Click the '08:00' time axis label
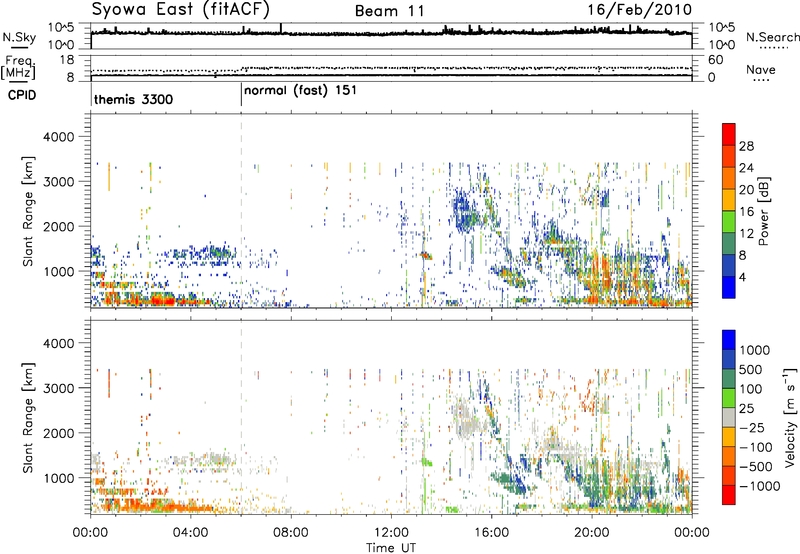Viewport: 800px width, 554px height. click(x=291, y=533)
